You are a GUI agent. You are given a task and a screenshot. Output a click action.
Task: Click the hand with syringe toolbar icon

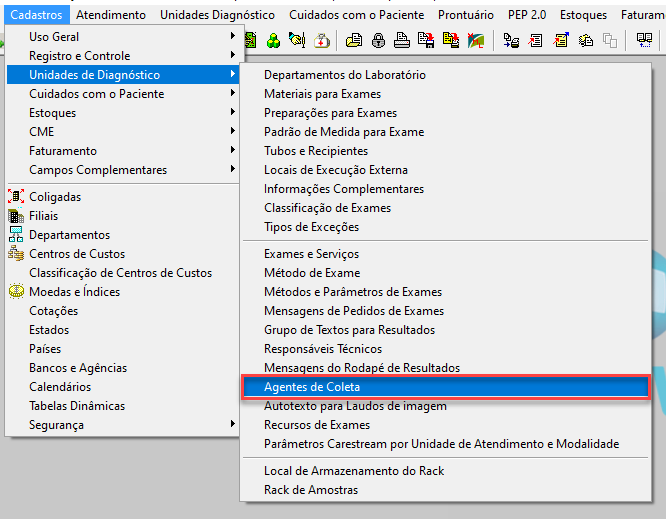pyautogui.click(x=297, y=40)
